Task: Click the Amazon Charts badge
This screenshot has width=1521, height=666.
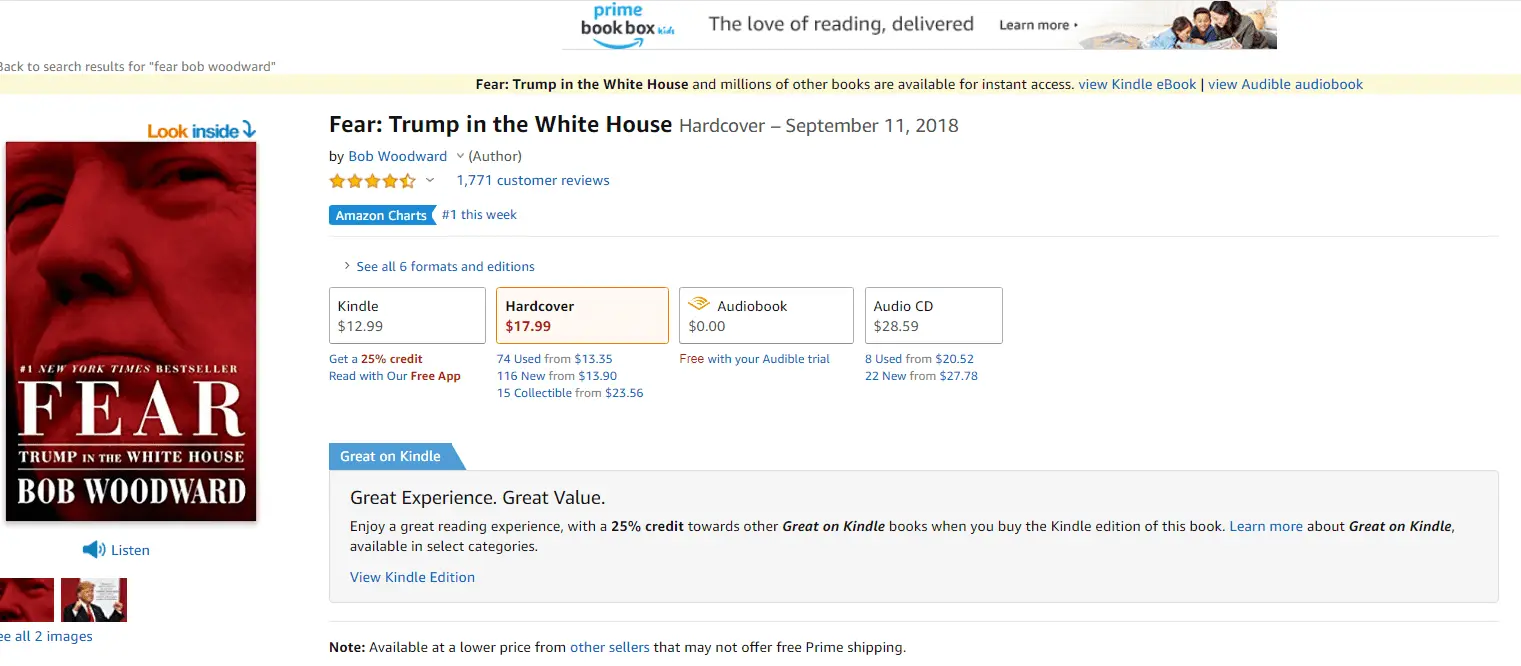Action: pos(381,215)
